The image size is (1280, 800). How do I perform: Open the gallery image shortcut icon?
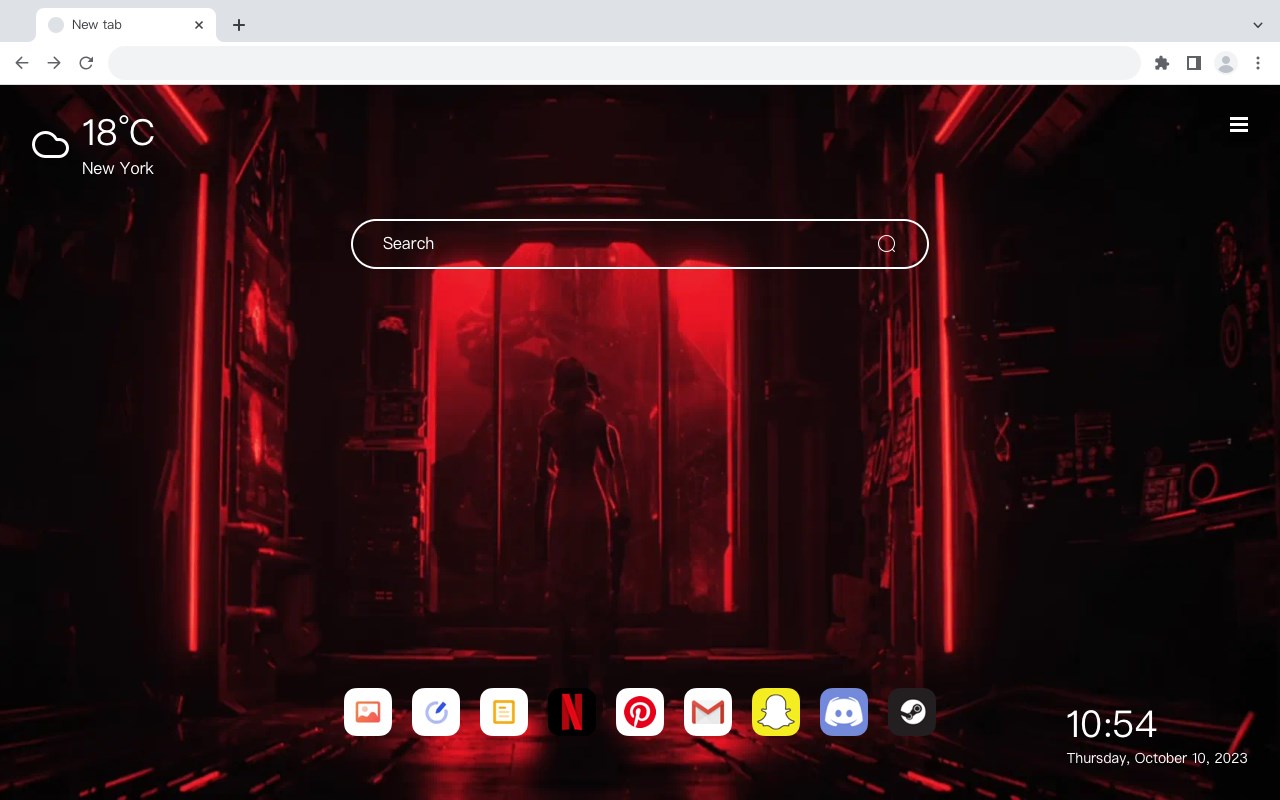[x=368, y=712]
